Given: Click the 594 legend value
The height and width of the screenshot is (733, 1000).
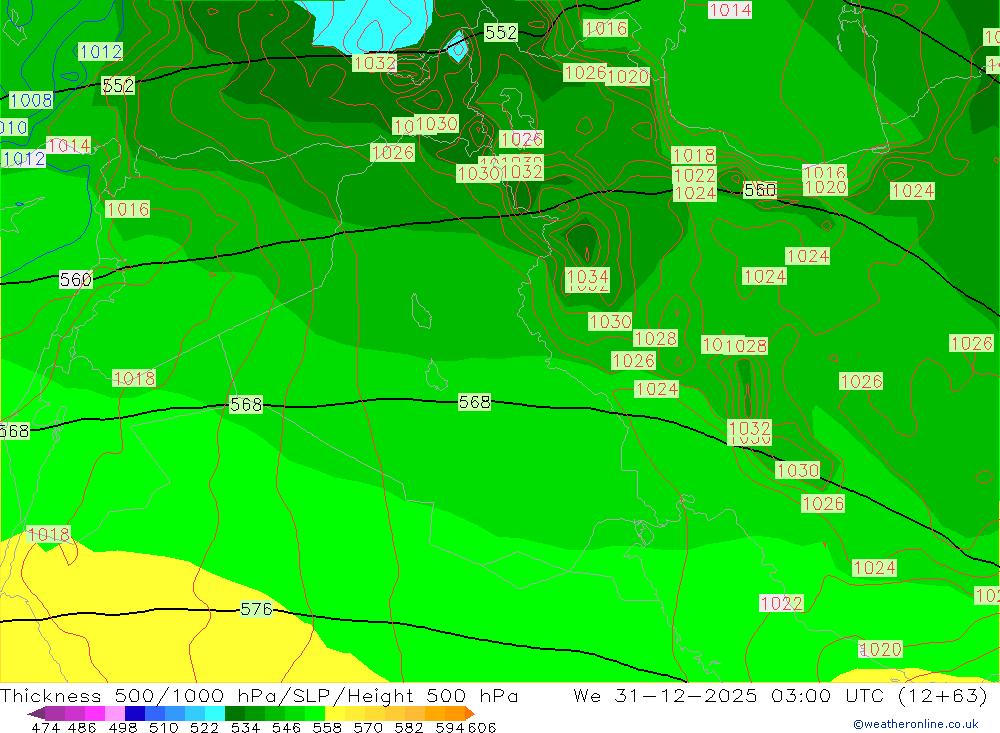Looking at the screenshot, I should pos(450,727).
